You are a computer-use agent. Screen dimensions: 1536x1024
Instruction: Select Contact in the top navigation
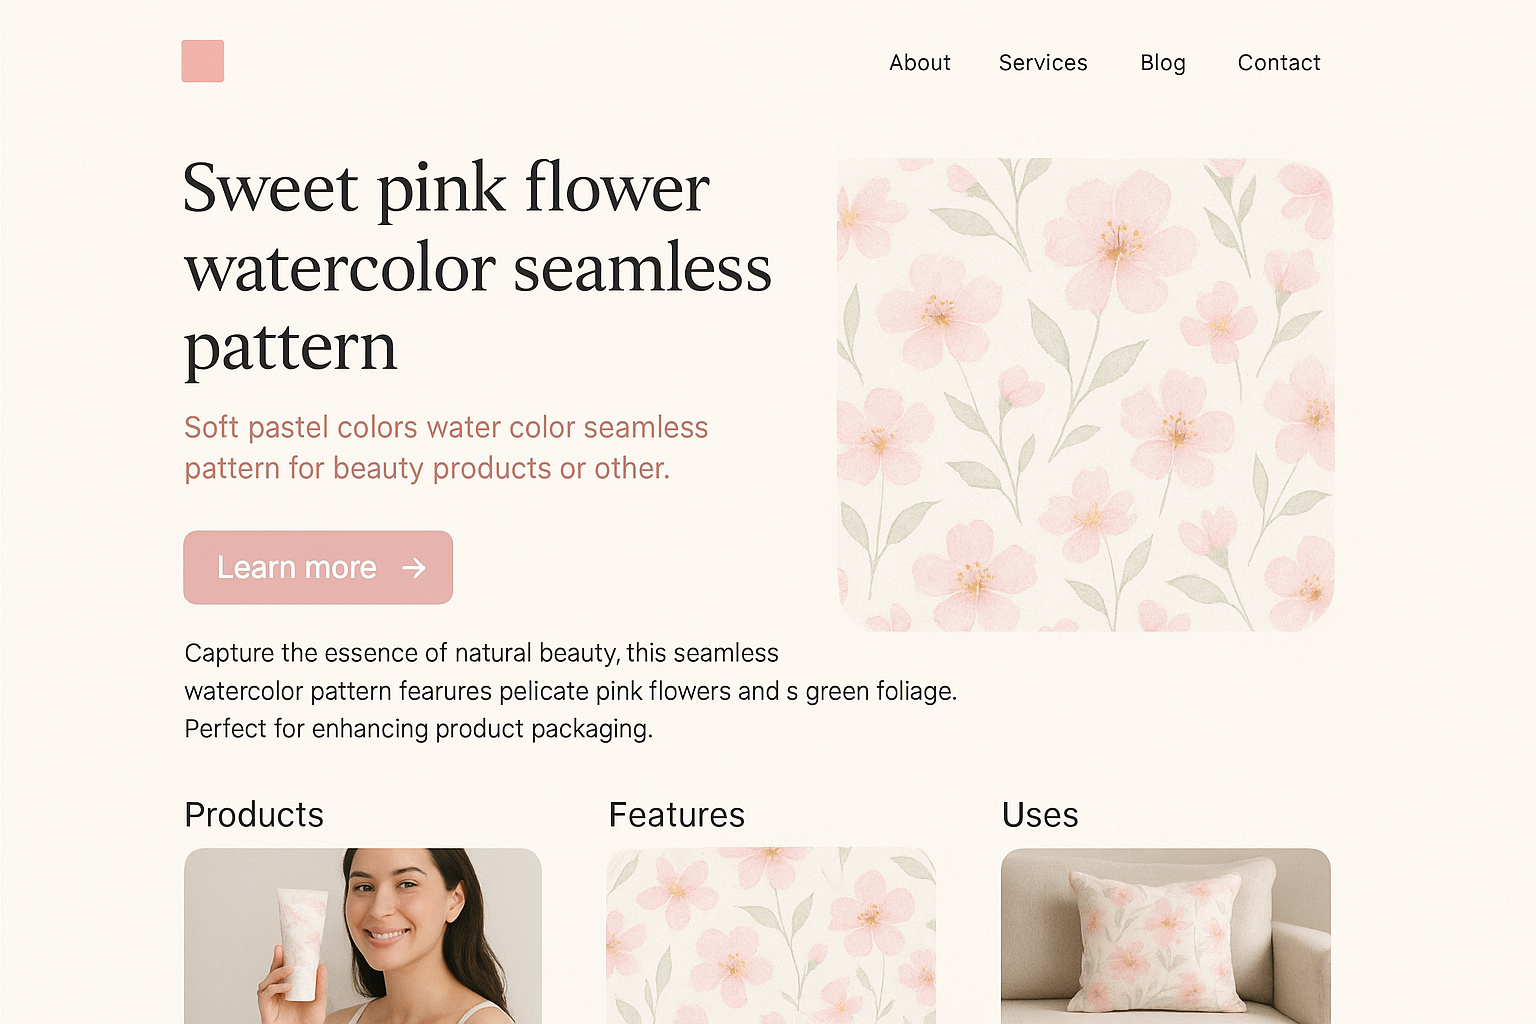pos(1278,63)
